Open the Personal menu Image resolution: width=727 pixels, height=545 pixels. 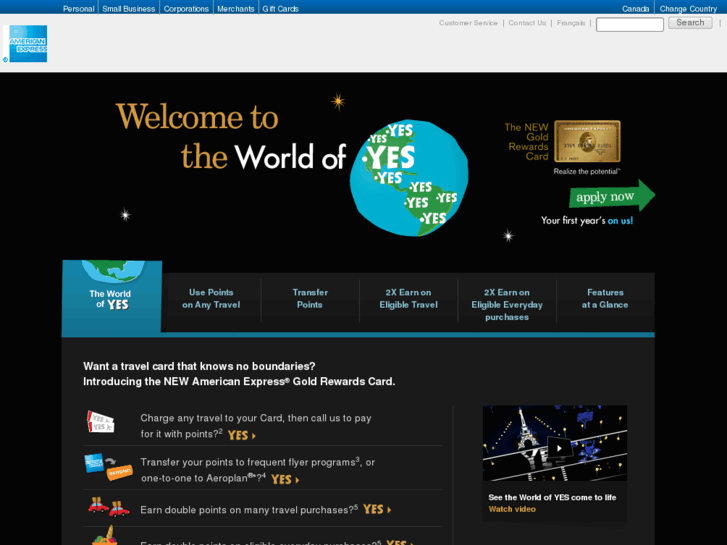tap(78, 9)
